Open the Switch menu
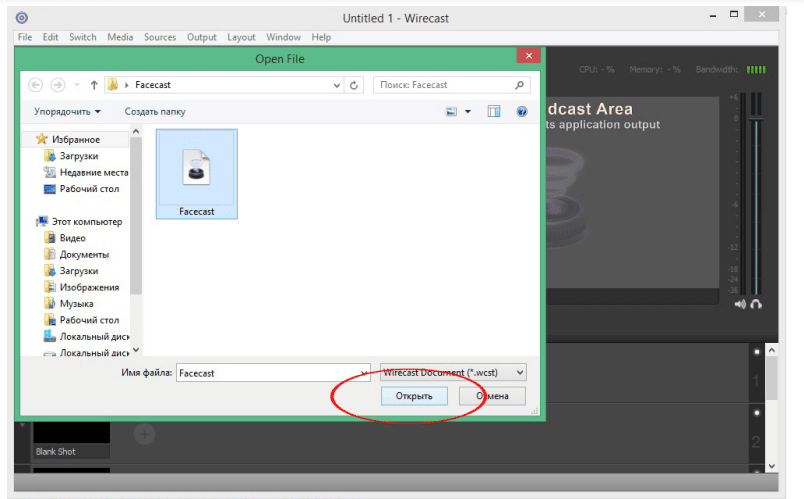This screenshot has width=804, height=499. 83,37
